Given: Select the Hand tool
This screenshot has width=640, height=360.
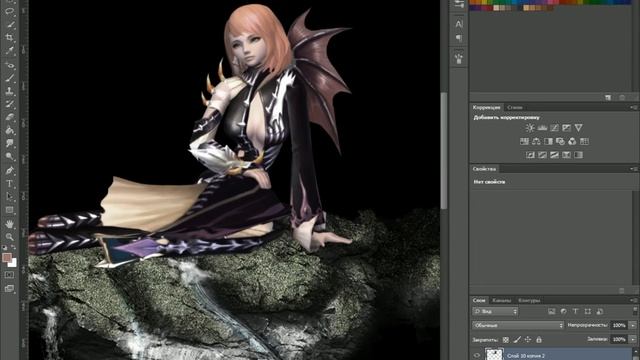Looking at the screenshot, I should point(9,224).
